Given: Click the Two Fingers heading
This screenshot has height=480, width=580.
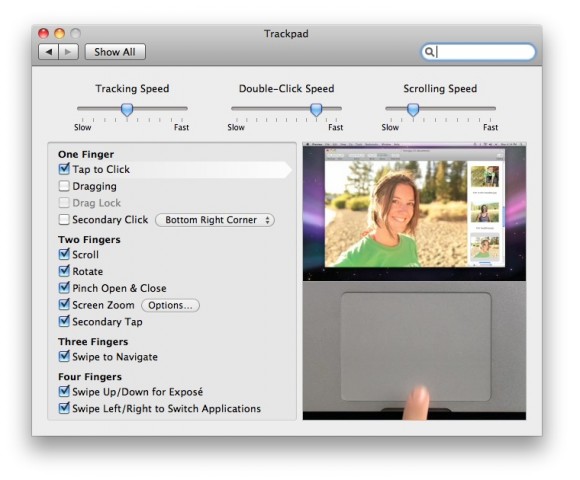Looking at the screenshot, I should point(89,240).
